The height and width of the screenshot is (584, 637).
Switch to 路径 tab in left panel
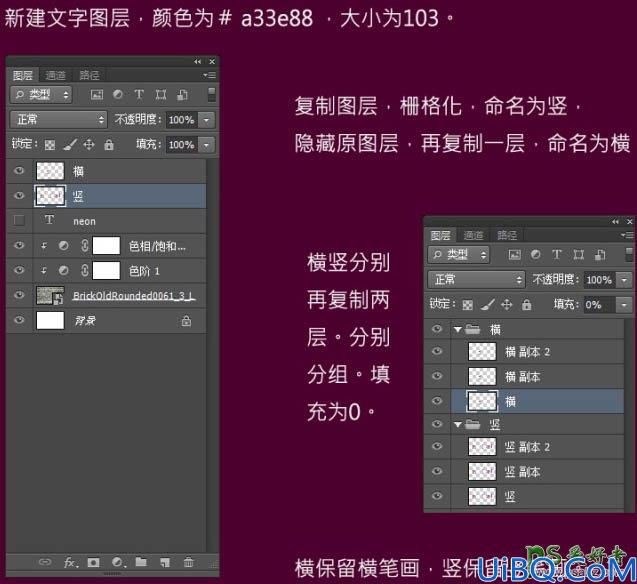89,75
